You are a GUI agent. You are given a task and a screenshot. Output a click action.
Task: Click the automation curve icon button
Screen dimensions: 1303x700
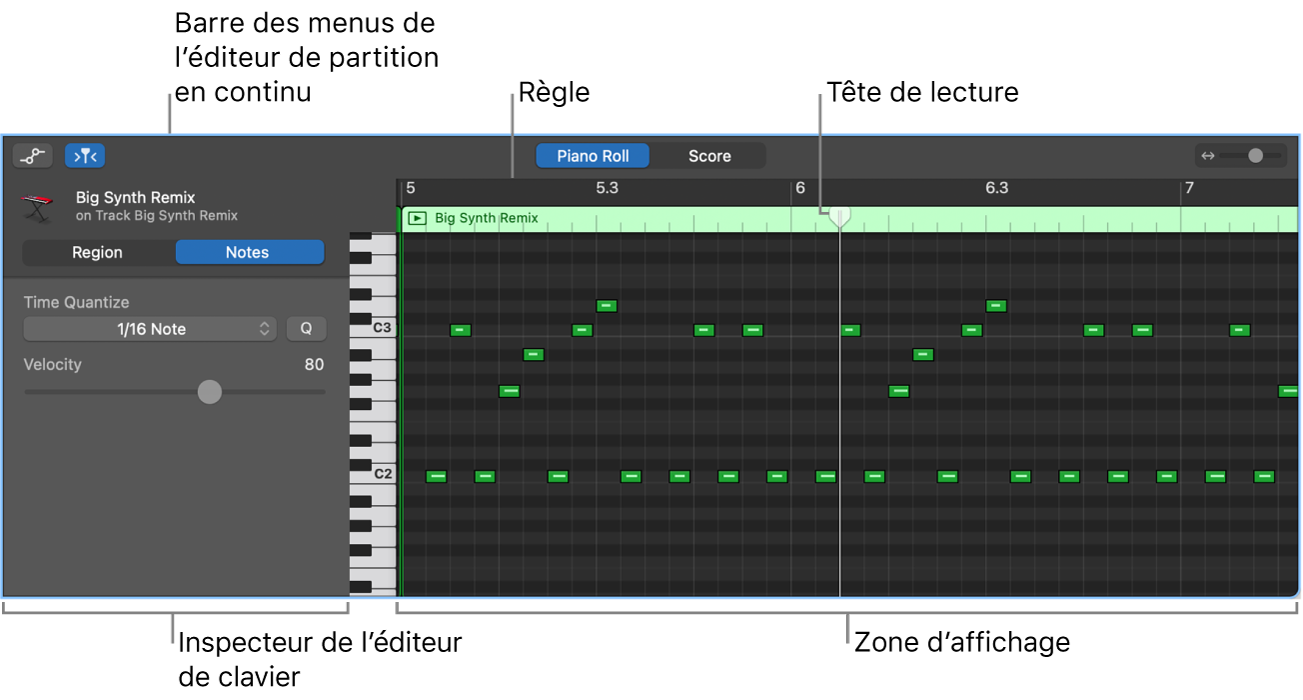33,156
